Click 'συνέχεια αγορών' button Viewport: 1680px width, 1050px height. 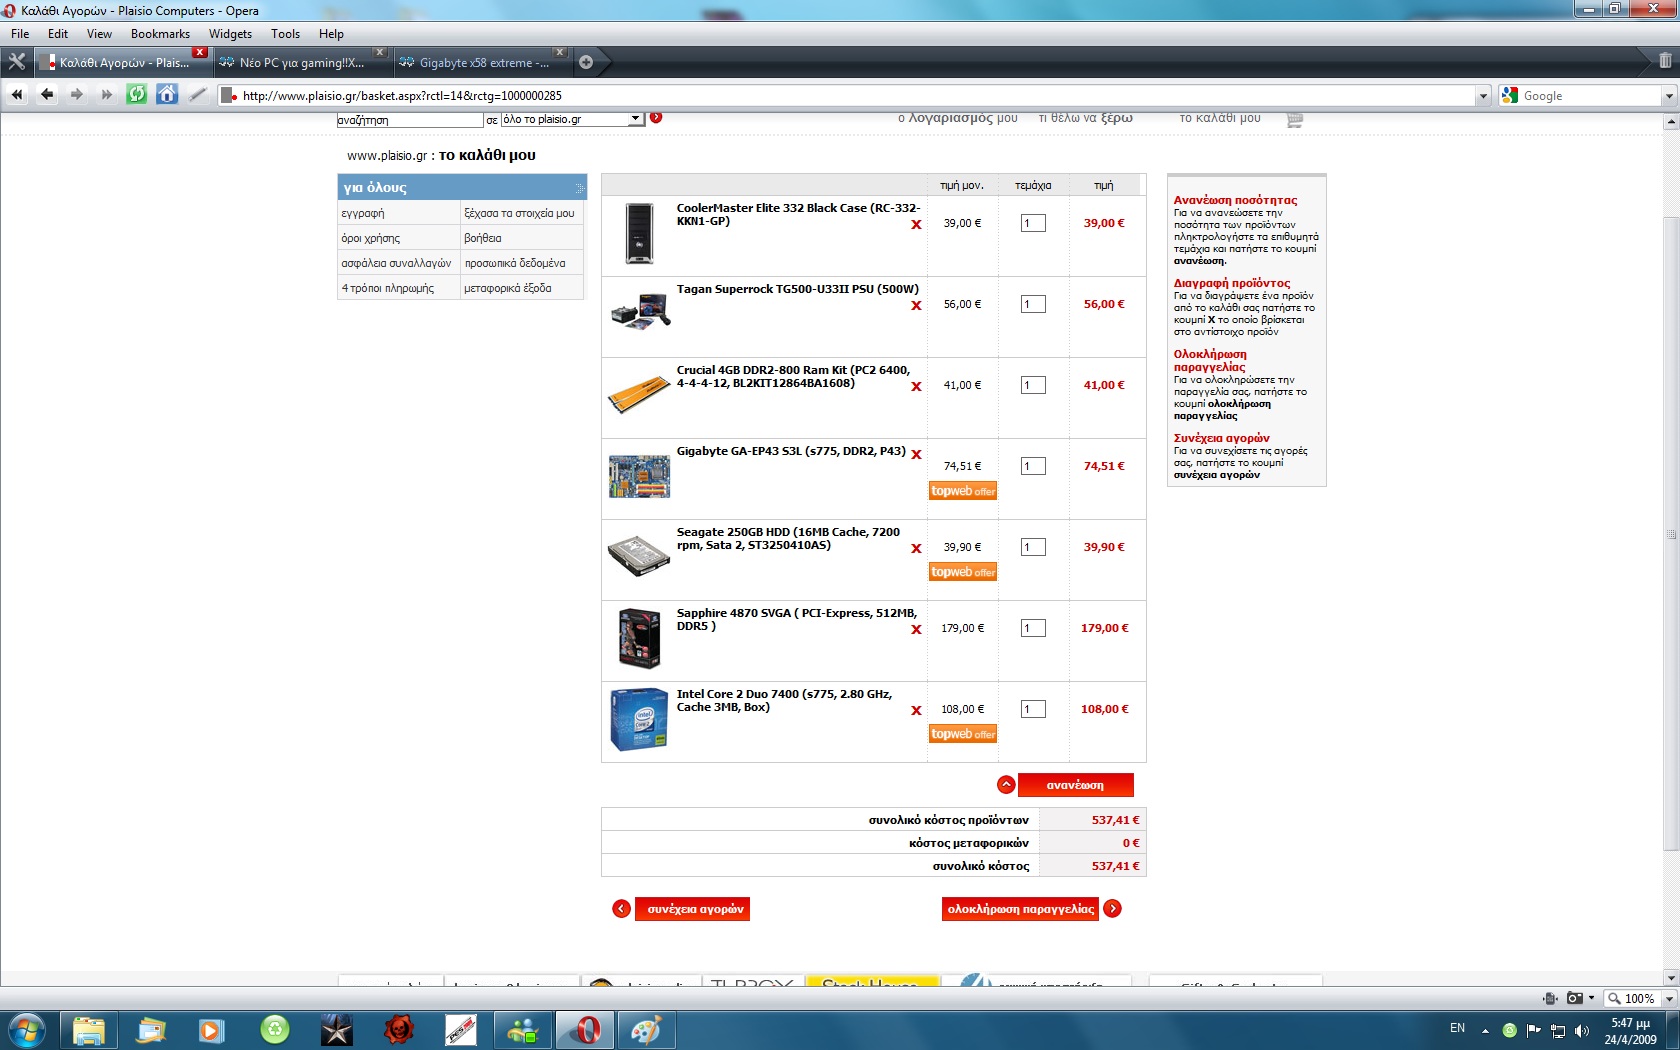coord(692,909)
